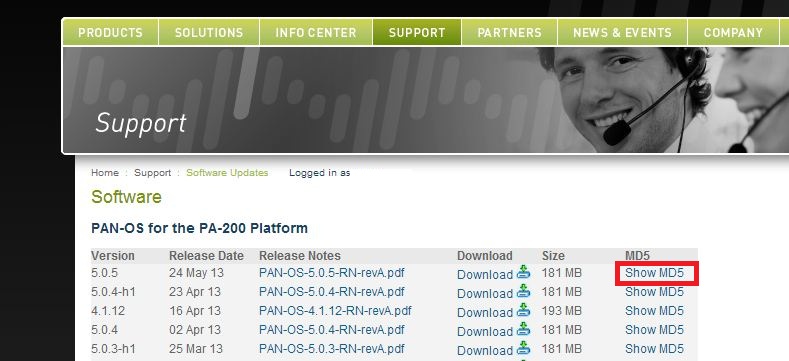Viewport: 789px width, 361px height.
Task: Open release notes PDF dated 02 Apr 13
Action: pyautogui.click(x=332, y=330)
